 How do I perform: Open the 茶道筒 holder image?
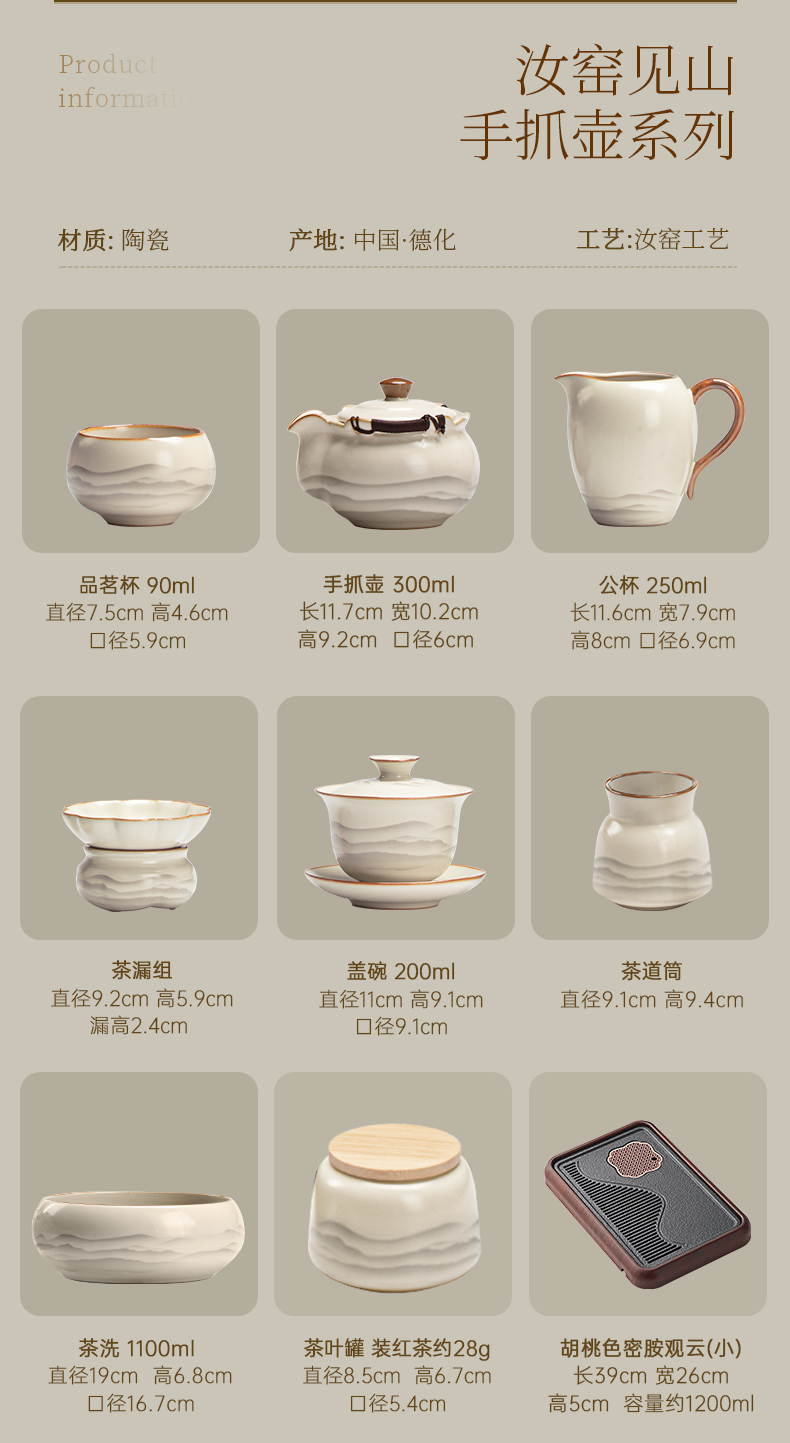pyautogui.click(x=650, y=818)
